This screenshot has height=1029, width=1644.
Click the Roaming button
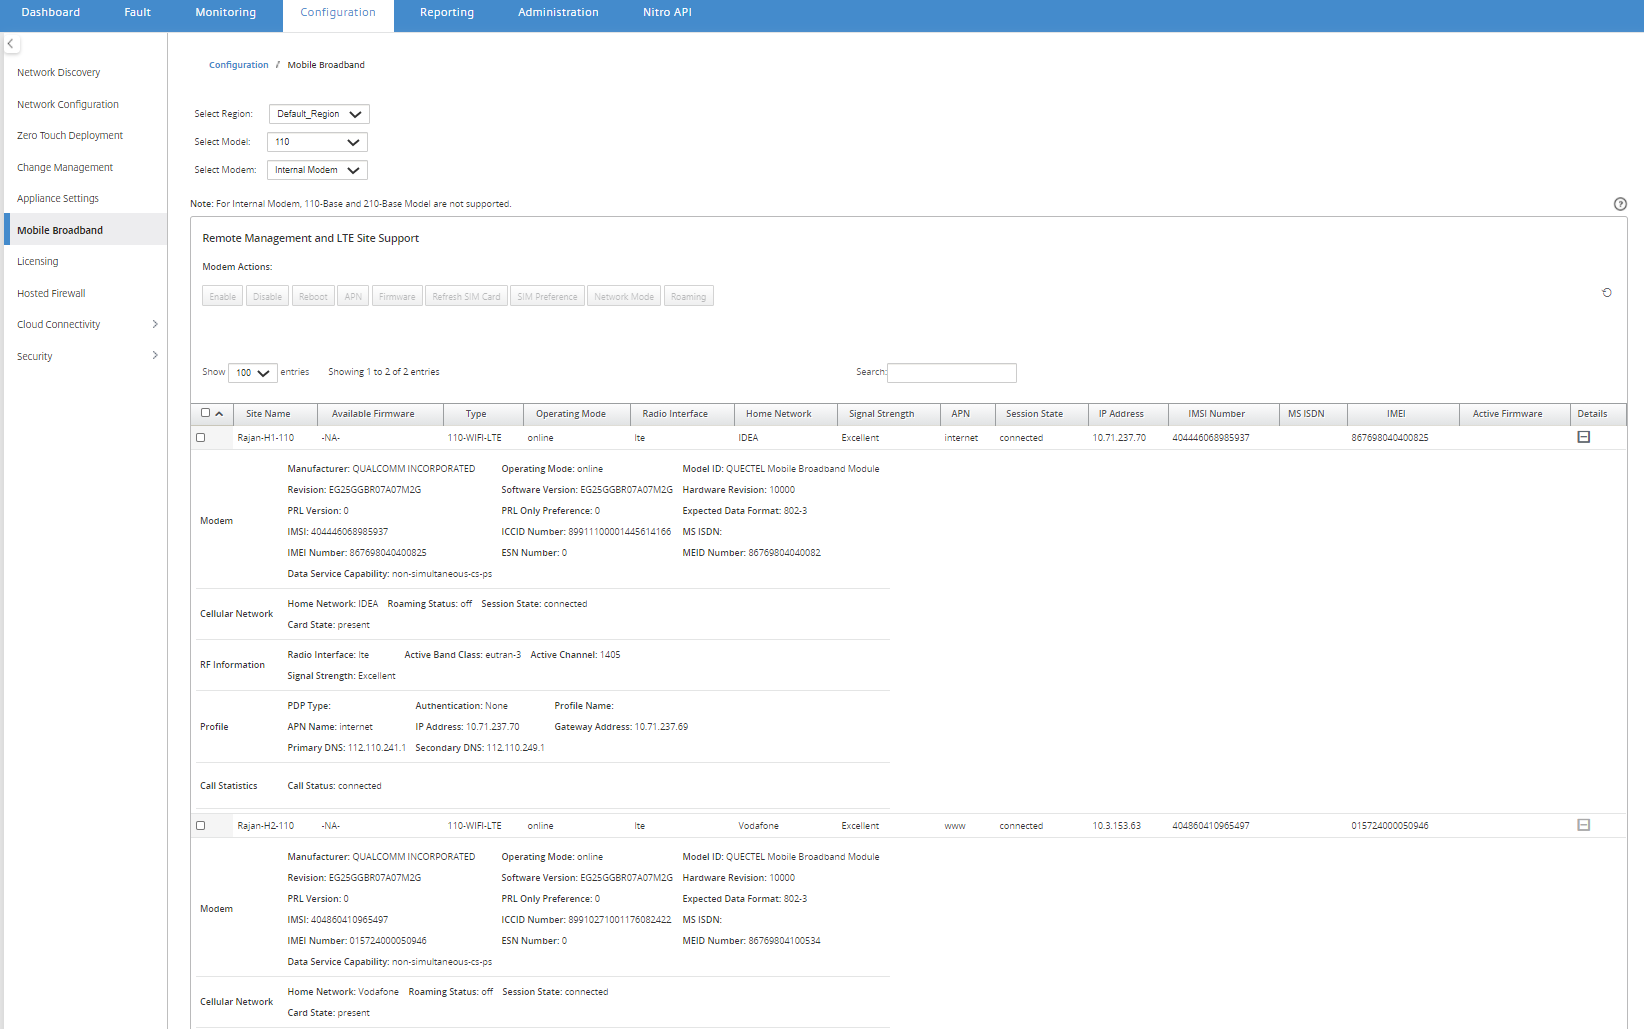pyautogui.click(x=689, y=296)
